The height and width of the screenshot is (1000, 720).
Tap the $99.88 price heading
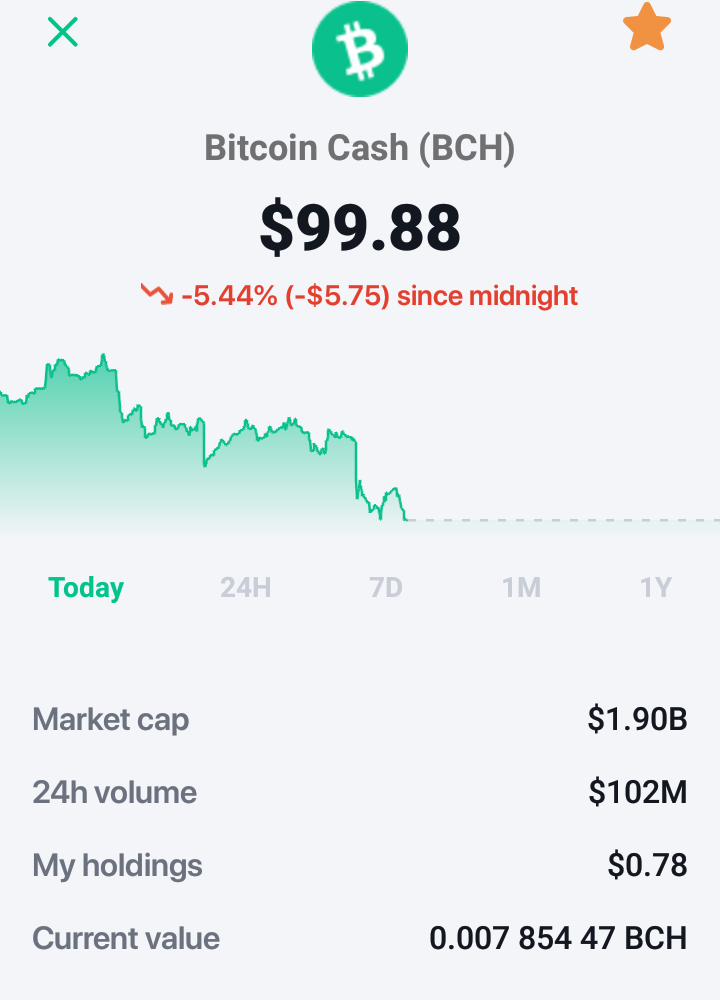(360, 227)
